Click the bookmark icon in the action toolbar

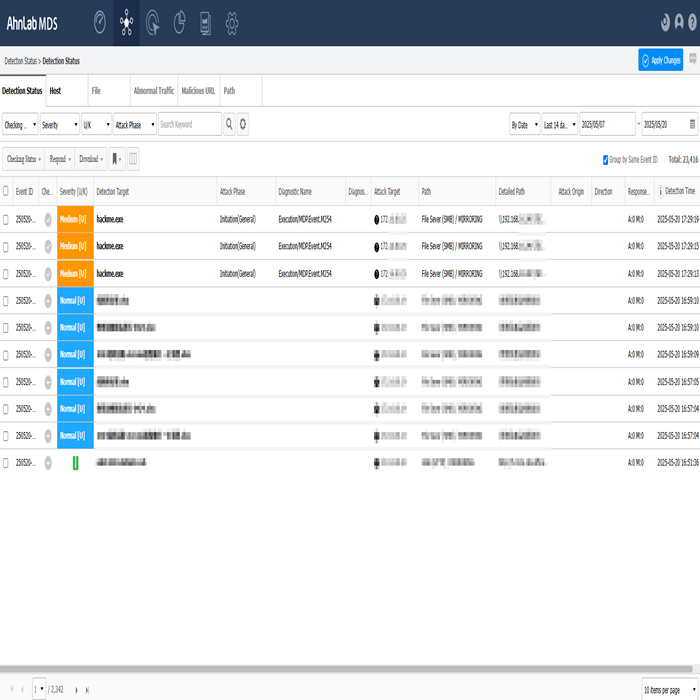coord(116,159)
